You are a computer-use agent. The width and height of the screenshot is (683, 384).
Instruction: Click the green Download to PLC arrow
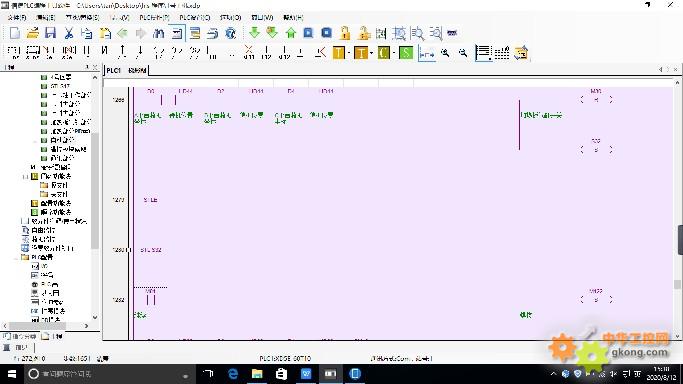click(x=254, y=33)
